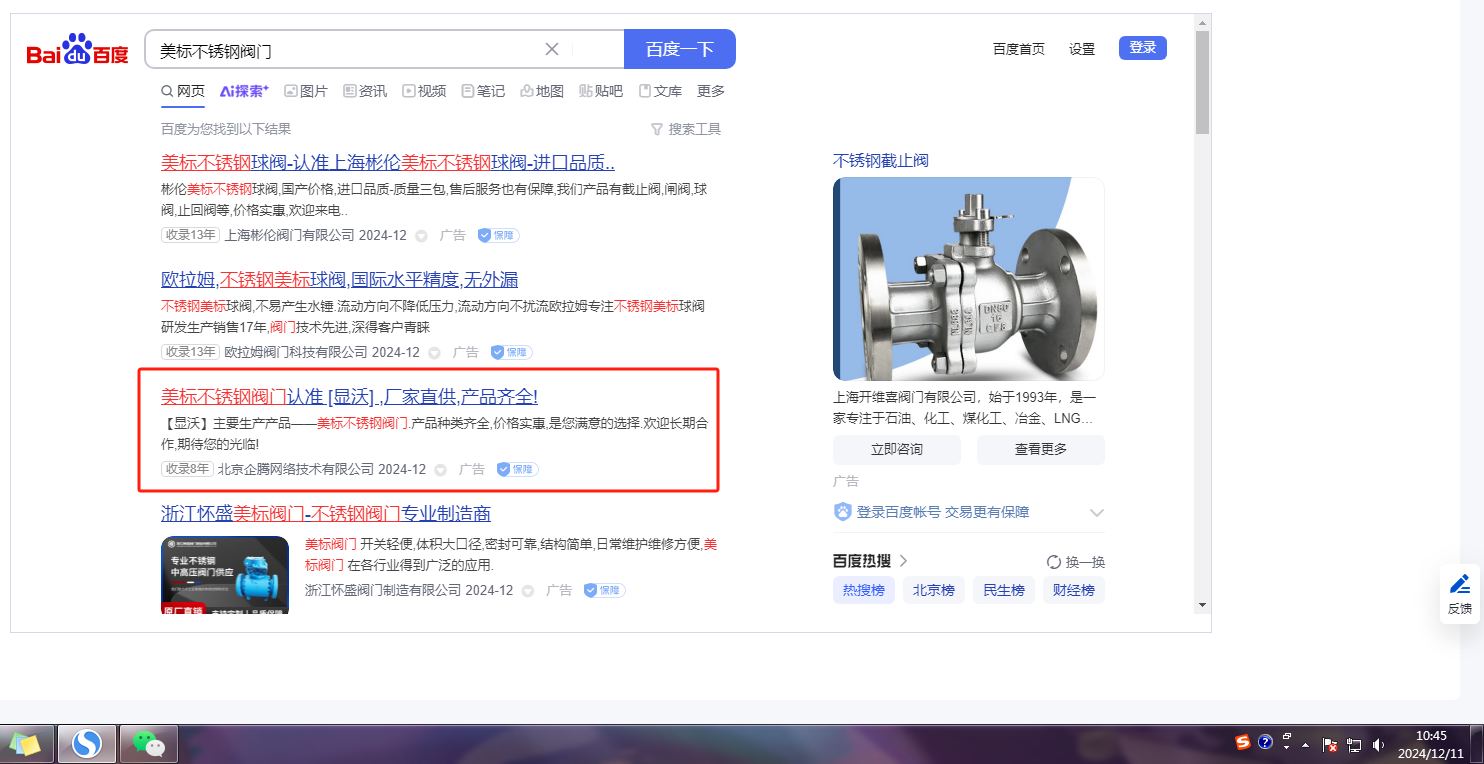
Task: Expand the 登录百度帐号 notice chevron
Action: tap(1097, 513)
